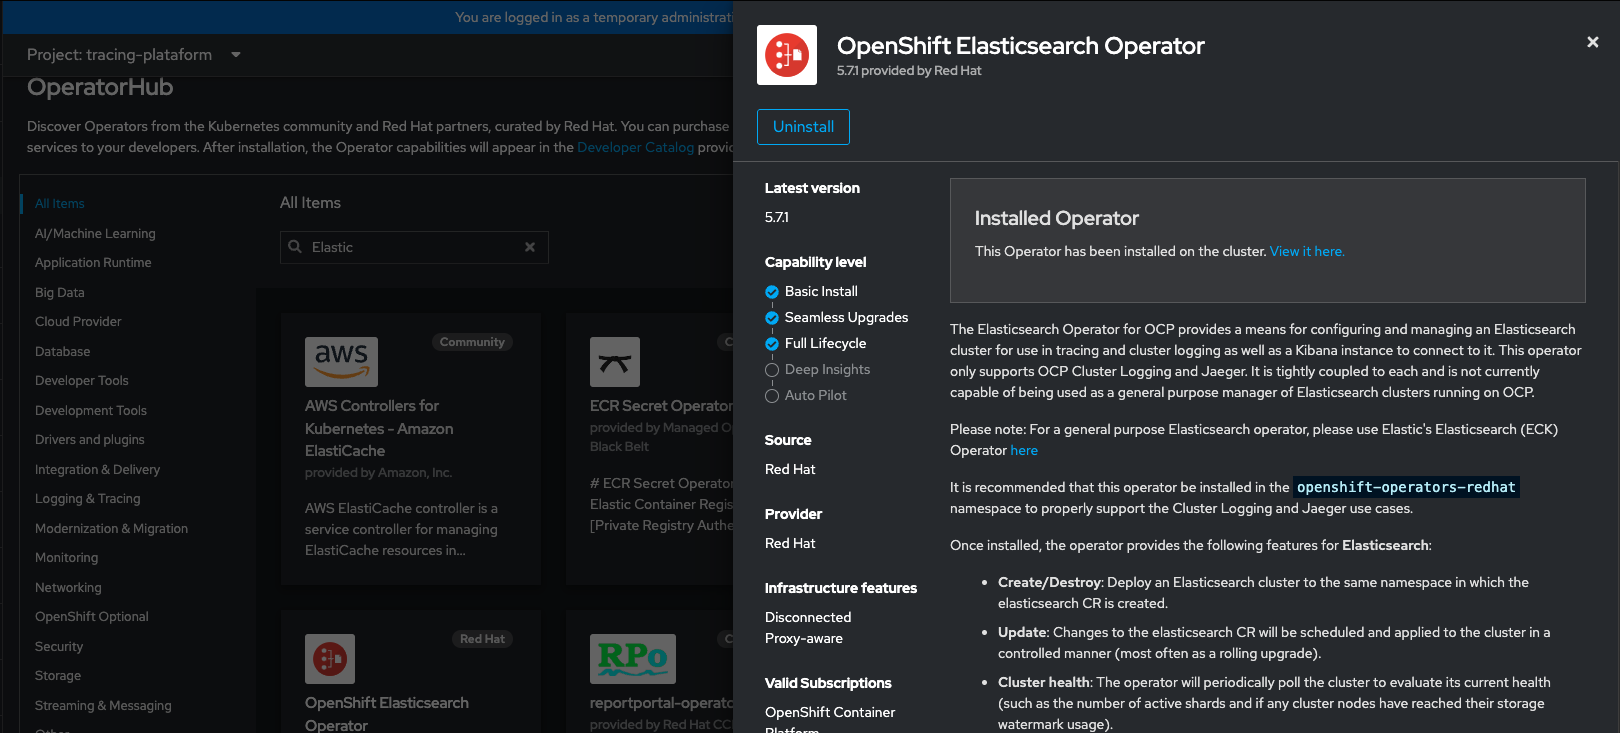
Task: Click the search magnifier icon
Action: (295, 247)
